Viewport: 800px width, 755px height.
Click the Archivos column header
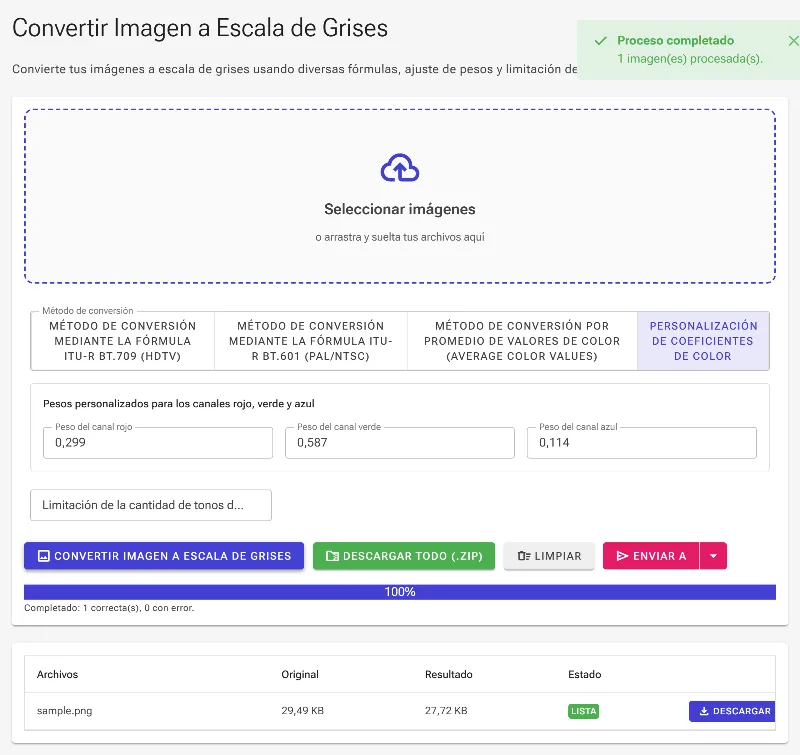click(57, 674)
